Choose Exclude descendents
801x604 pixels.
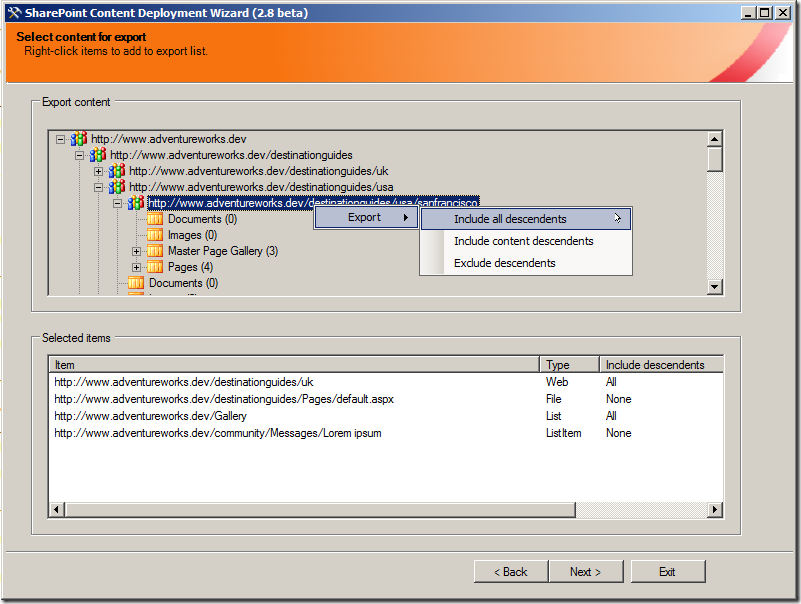tap(526, 263)
